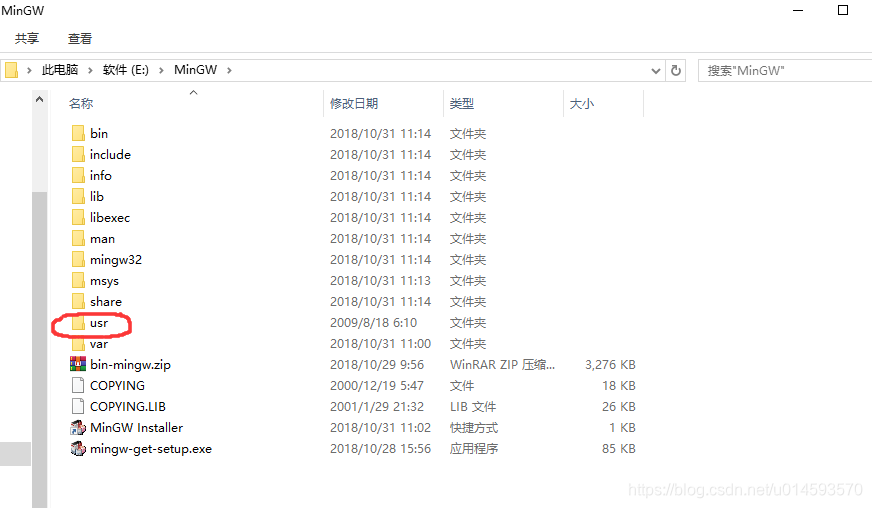872x508 pixels.
Task: Select the msys folder icon
Action: (x=78, y=280)
